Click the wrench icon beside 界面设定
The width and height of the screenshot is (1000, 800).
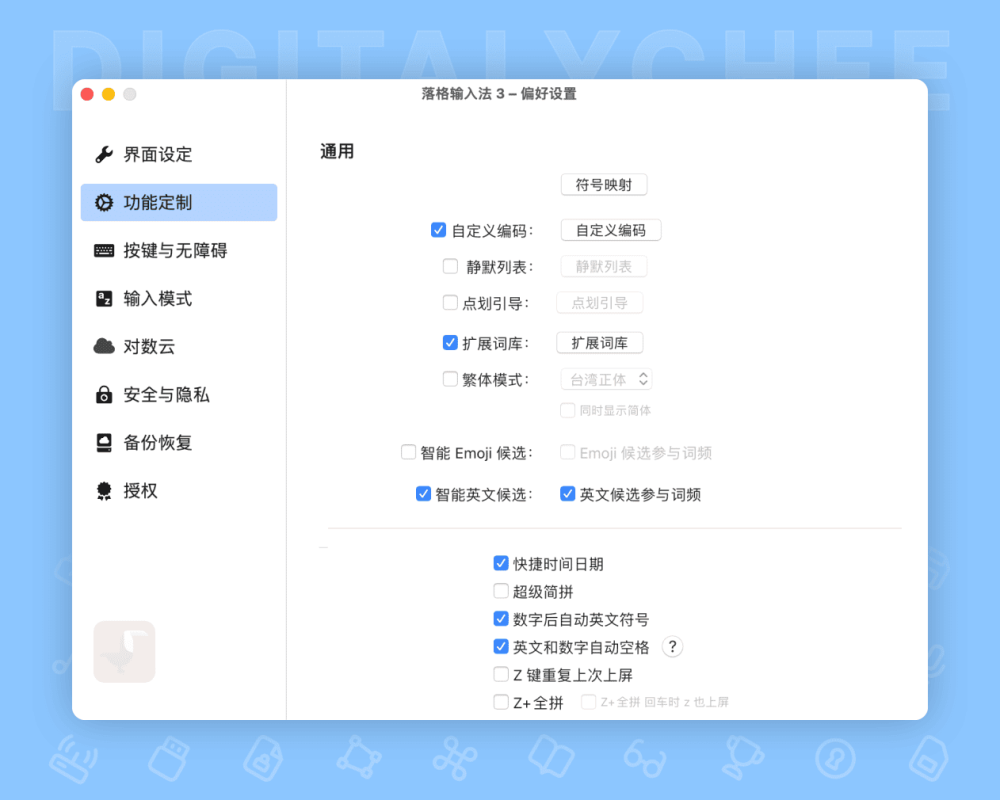pyautogui.click(x=104, y=154)
